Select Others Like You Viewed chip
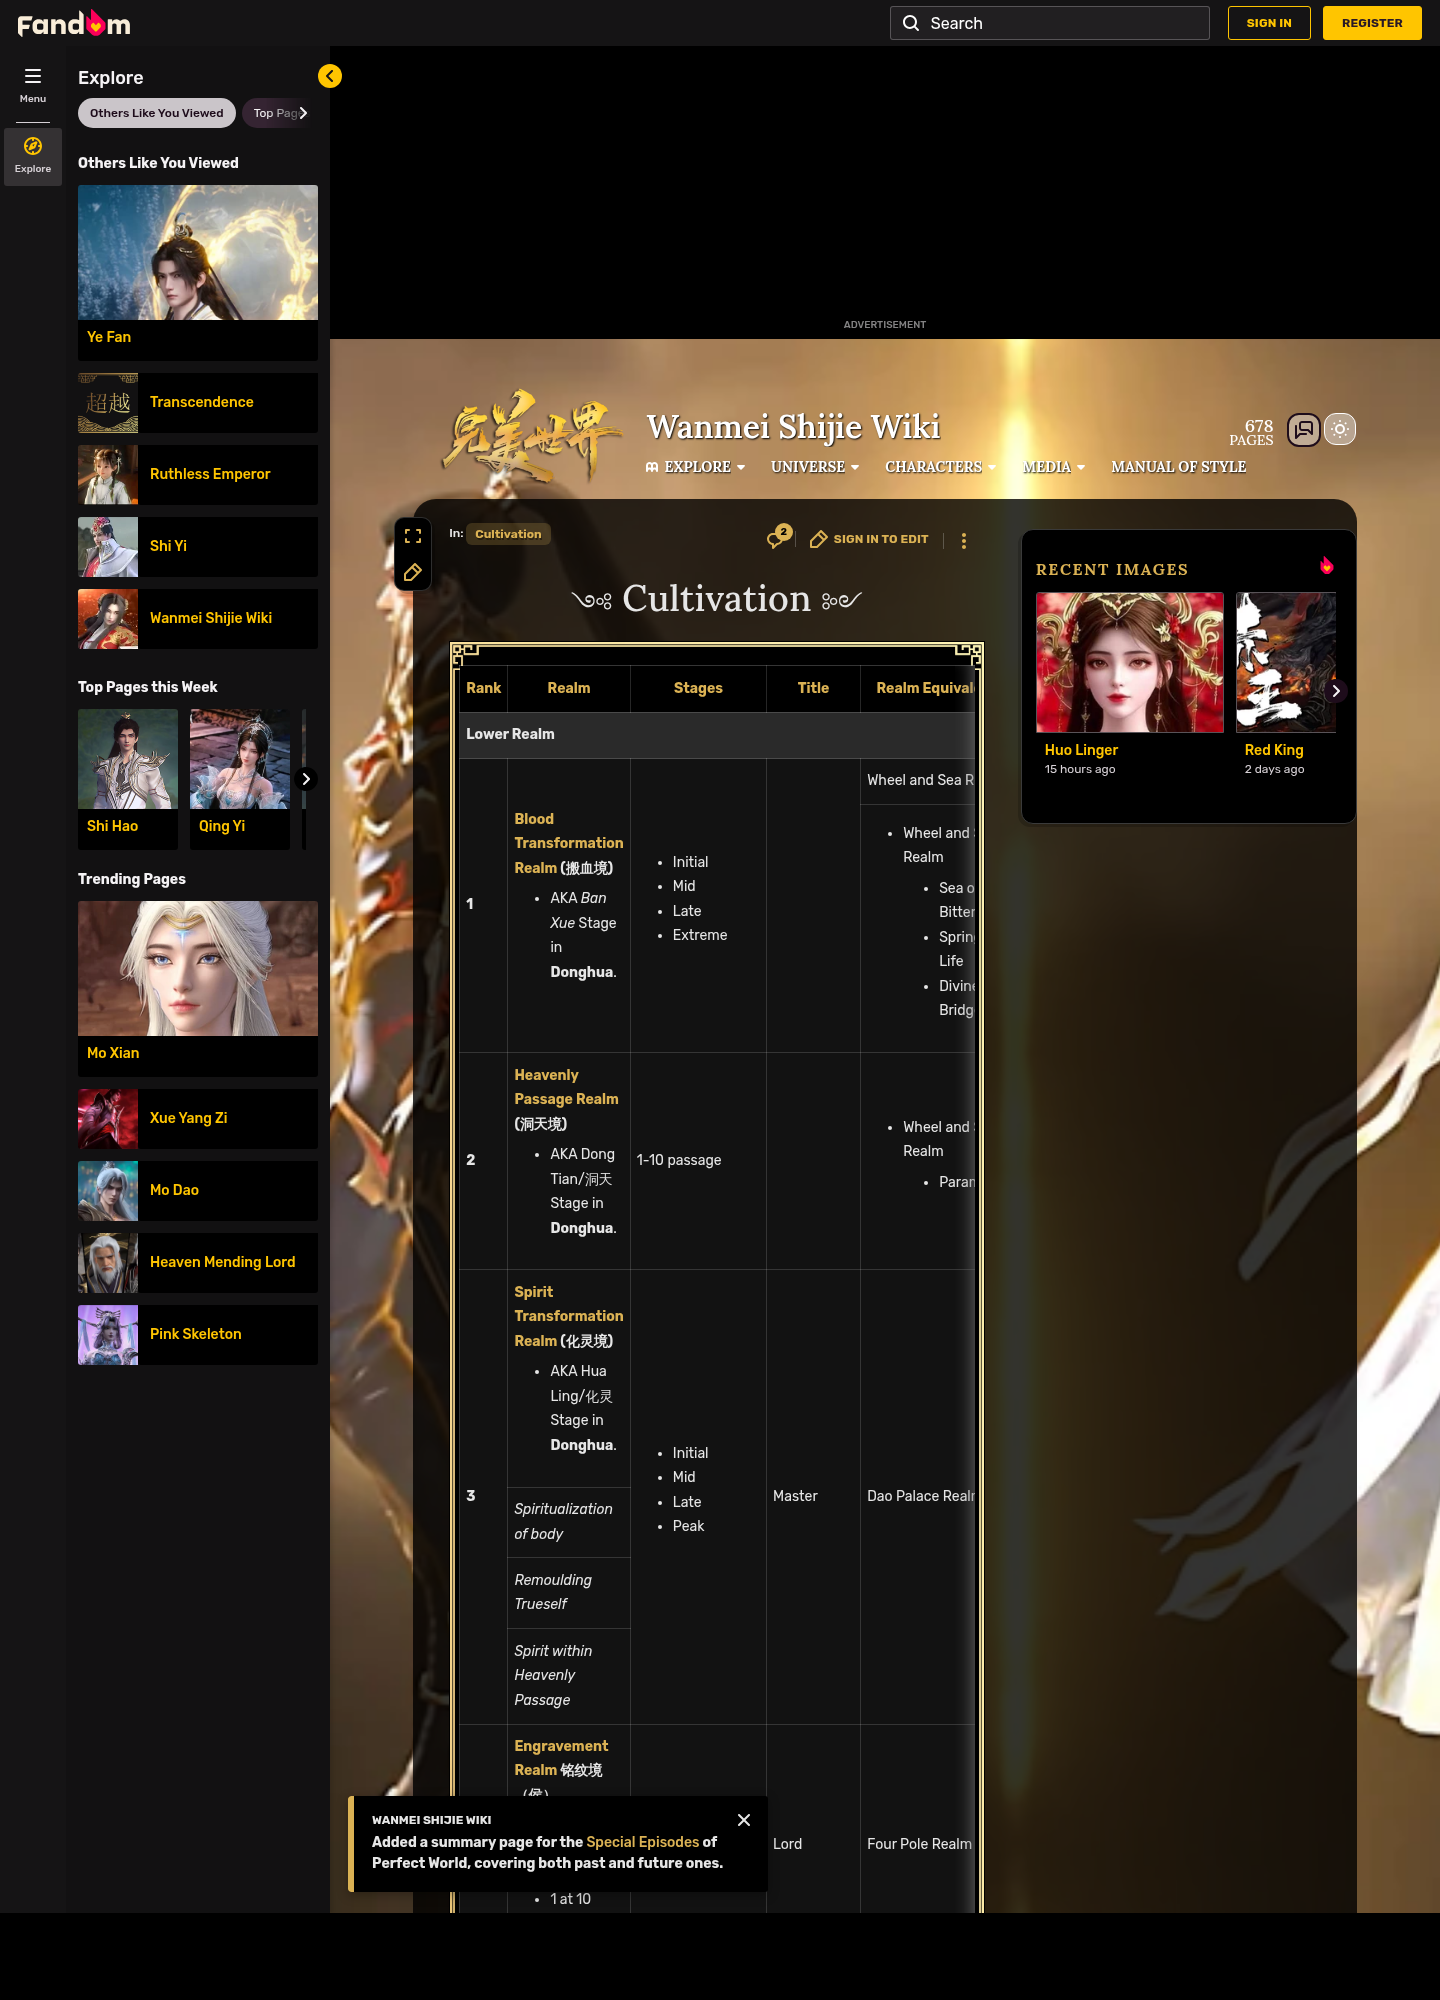 point(157,113)
